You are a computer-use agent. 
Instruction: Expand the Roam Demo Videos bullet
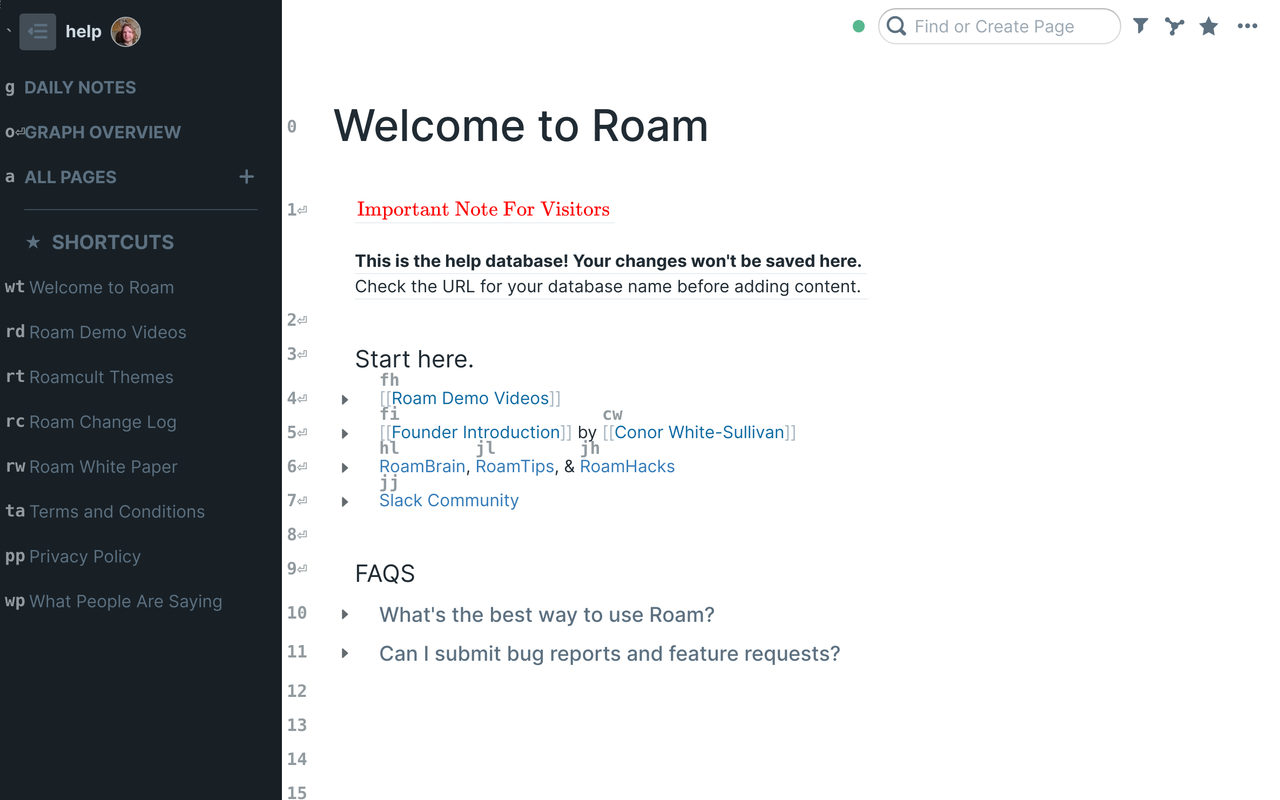click(x=345, y=399)
